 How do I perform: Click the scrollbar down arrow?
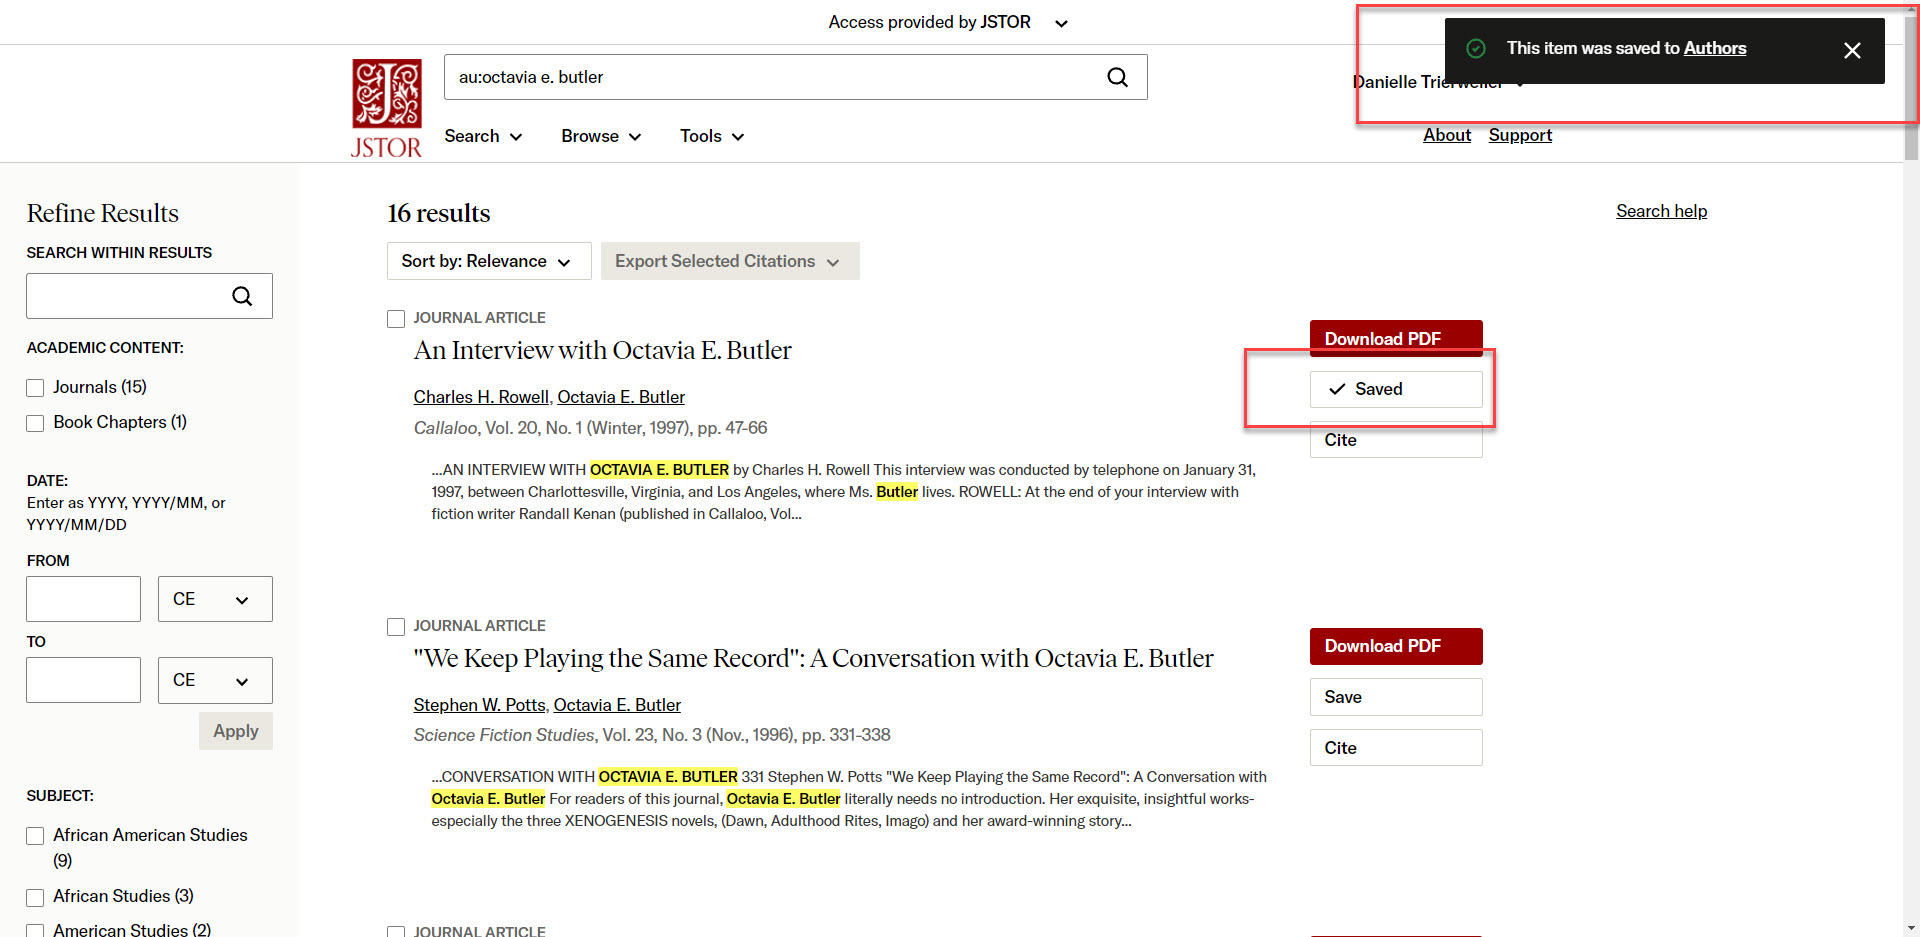tap(1911, 929)
